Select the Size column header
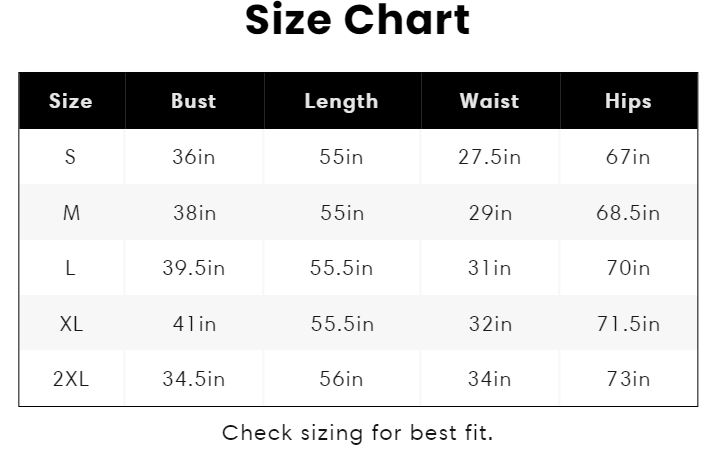 coord(70,101)
